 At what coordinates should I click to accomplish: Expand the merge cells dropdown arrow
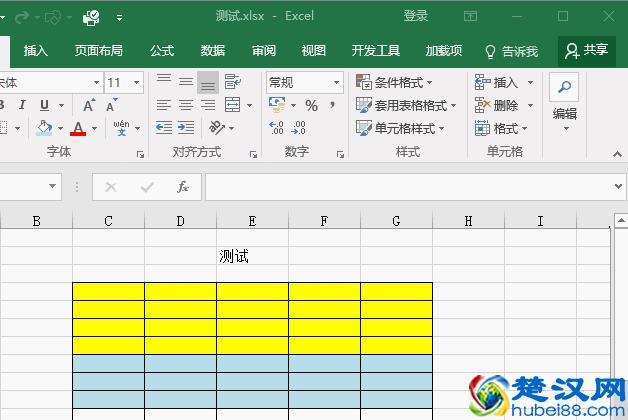pos(250,106)
